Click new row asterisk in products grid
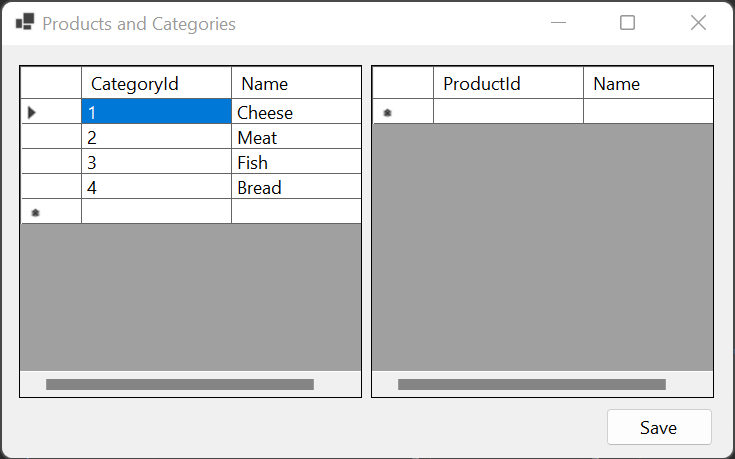The width and height of the screenshot is (735, 459). pyautogui.click(x=388, y=113)
